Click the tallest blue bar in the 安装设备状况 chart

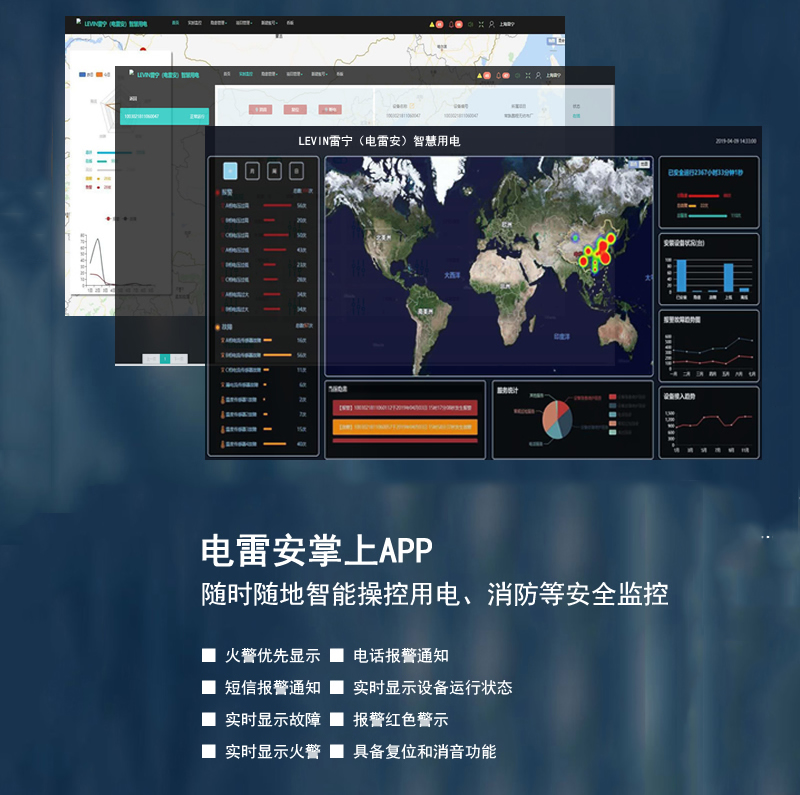[x=681, y=276]
